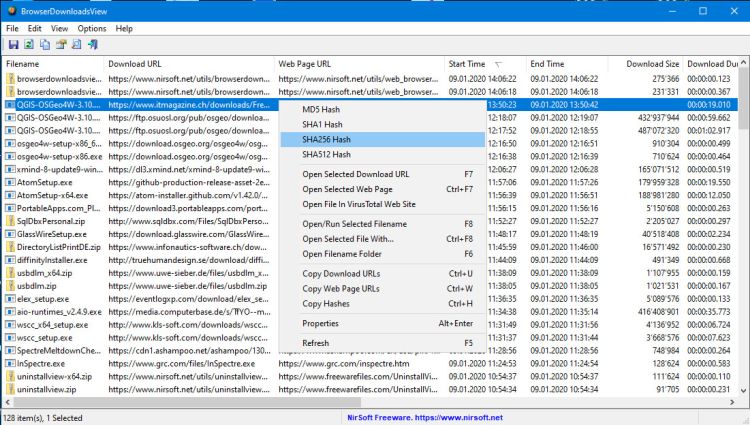Sort by Start Time column header
Image resolution: width=750 pixels, height=425 pixels.
tap(485, 64)
